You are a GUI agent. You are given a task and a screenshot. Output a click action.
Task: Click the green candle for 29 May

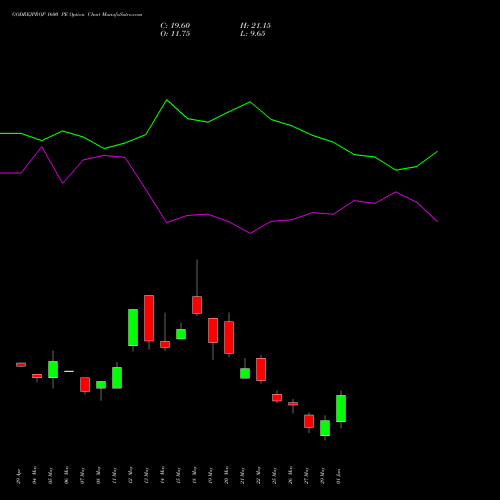pos(325,428)
